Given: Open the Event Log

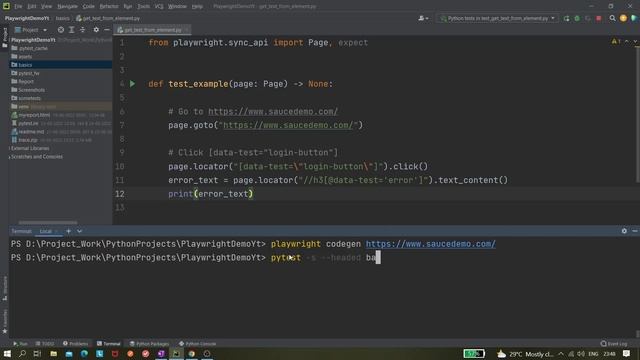Looking at the screenshot, I should pos(614,344).
